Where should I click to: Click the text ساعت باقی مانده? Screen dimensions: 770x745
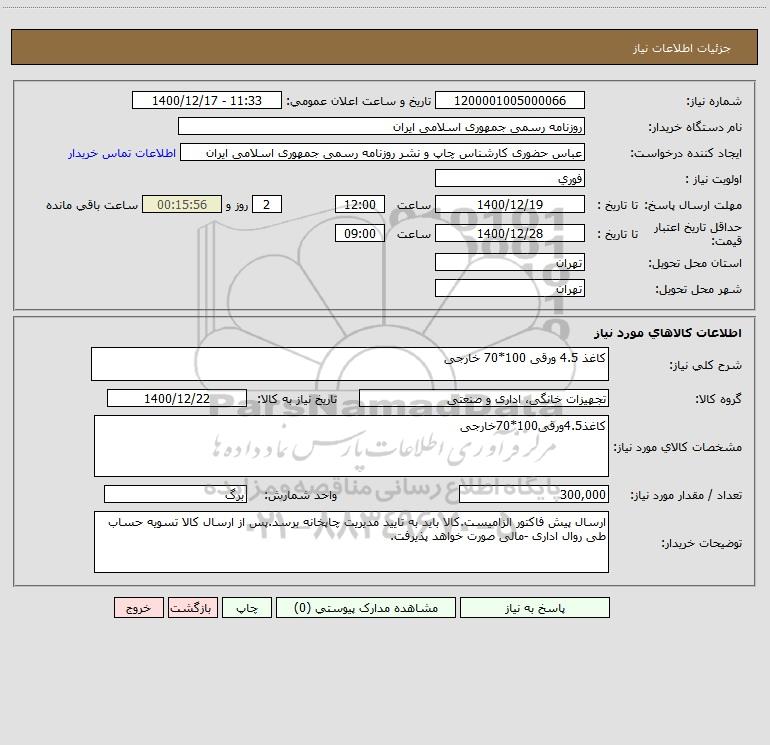tap(92, 205)
